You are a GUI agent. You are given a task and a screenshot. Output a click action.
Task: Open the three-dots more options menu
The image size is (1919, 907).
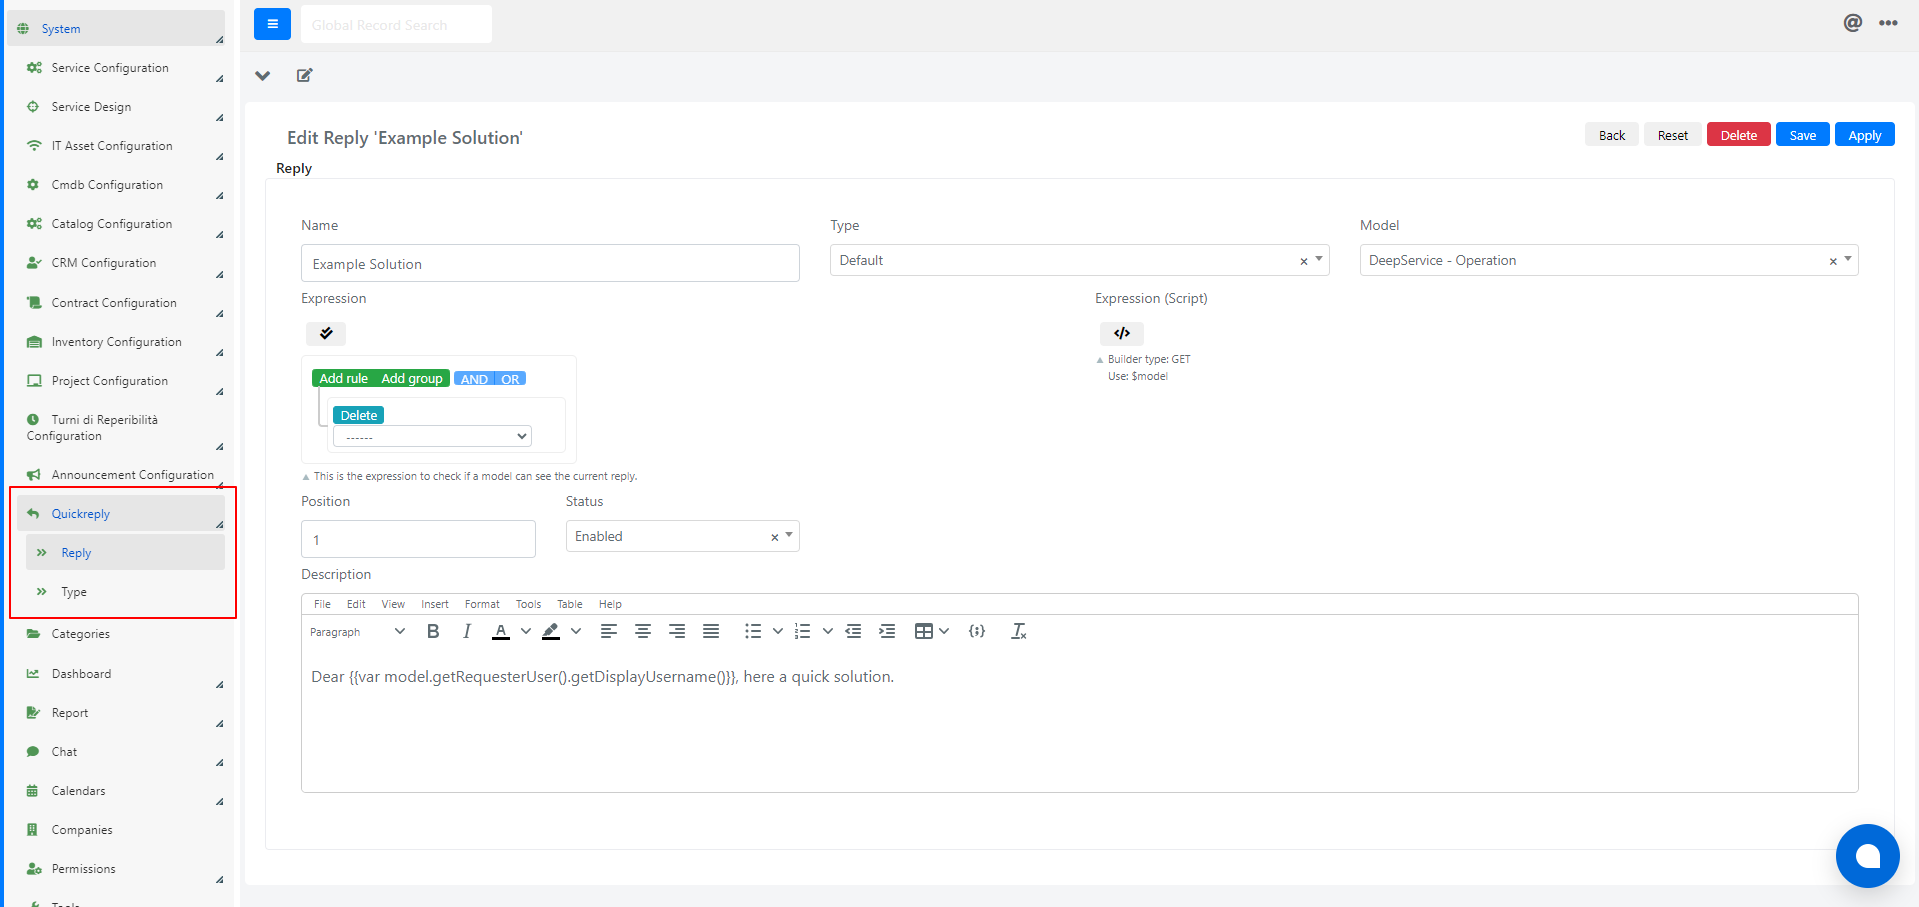[x=1888, y=23]
